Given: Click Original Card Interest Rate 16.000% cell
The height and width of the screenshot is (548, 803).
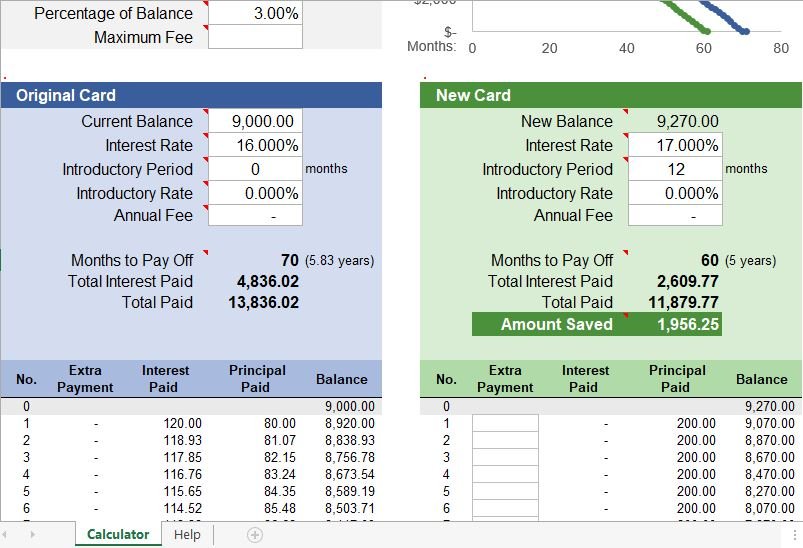Looking at the screenshot, I should point(255,145).
